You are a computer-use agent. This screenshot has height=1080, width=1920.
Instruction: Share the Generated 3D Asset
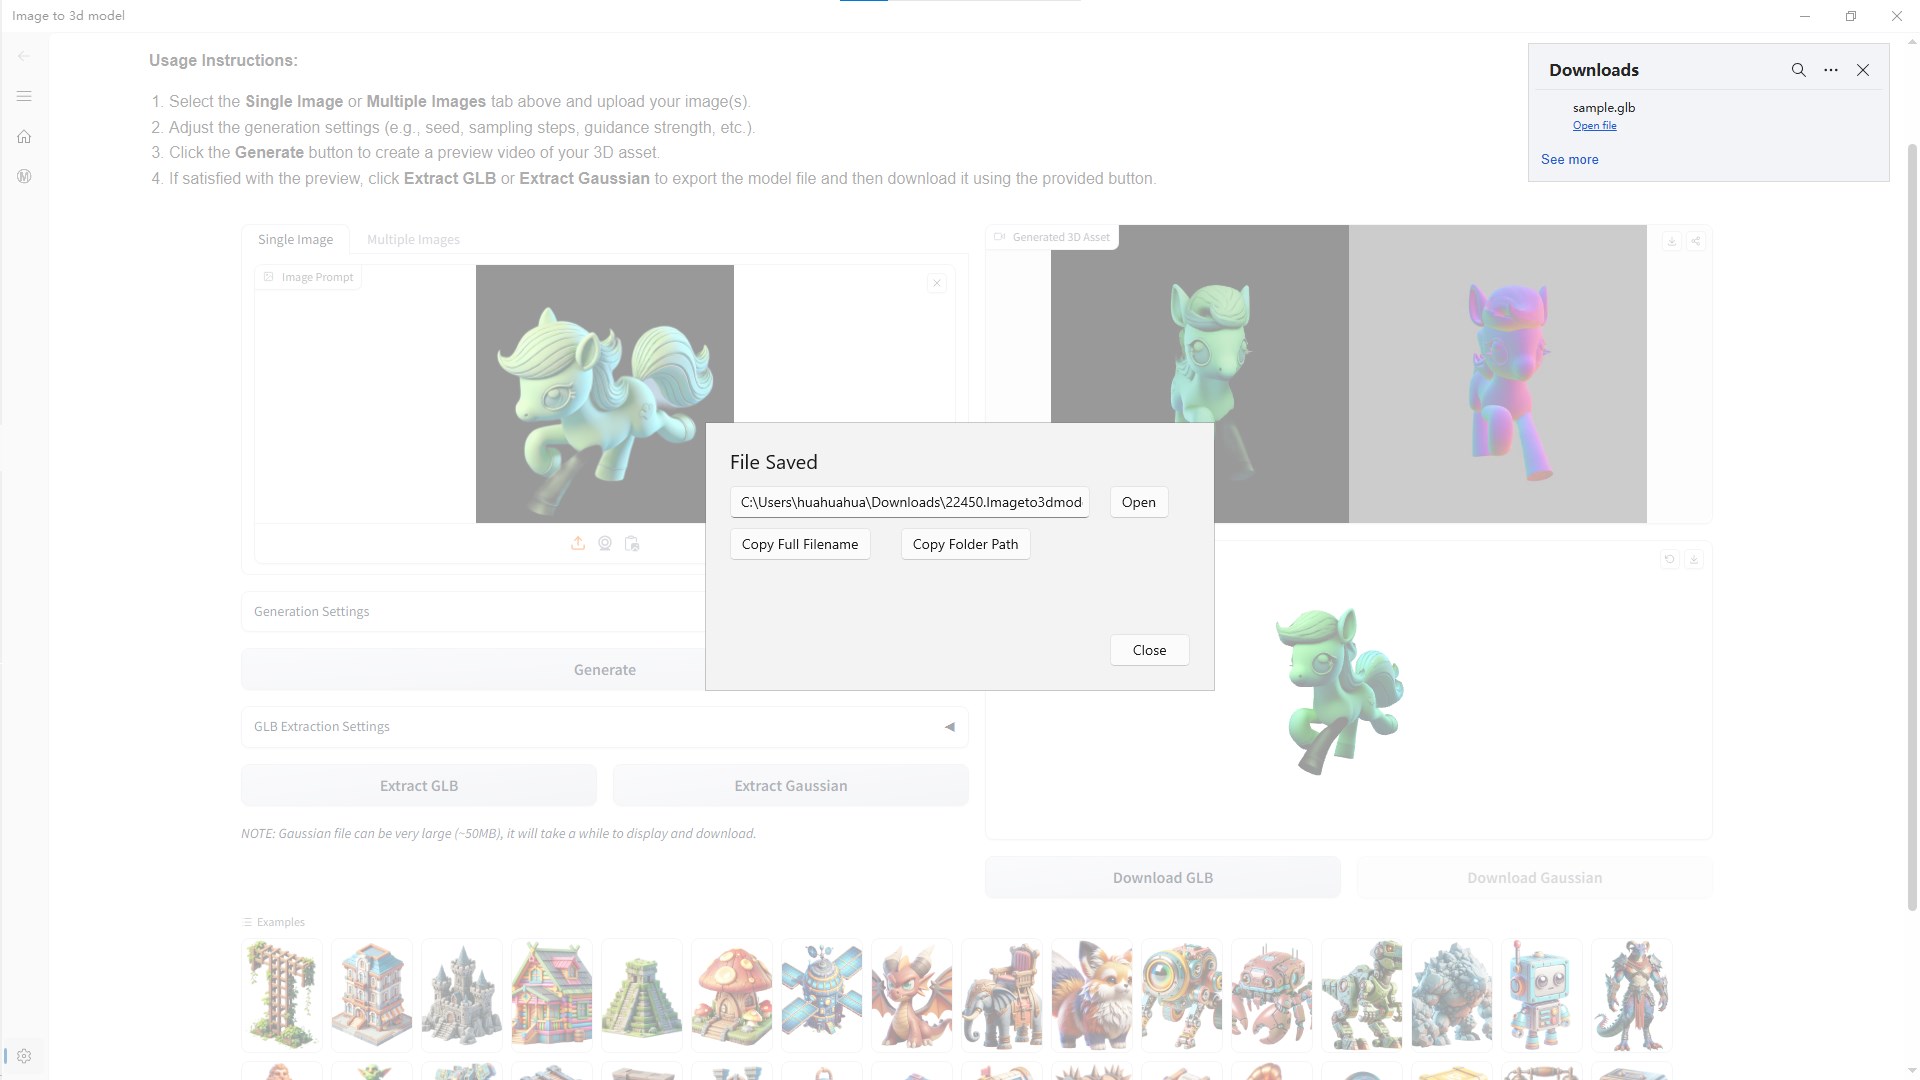(x=1697, y=241)
